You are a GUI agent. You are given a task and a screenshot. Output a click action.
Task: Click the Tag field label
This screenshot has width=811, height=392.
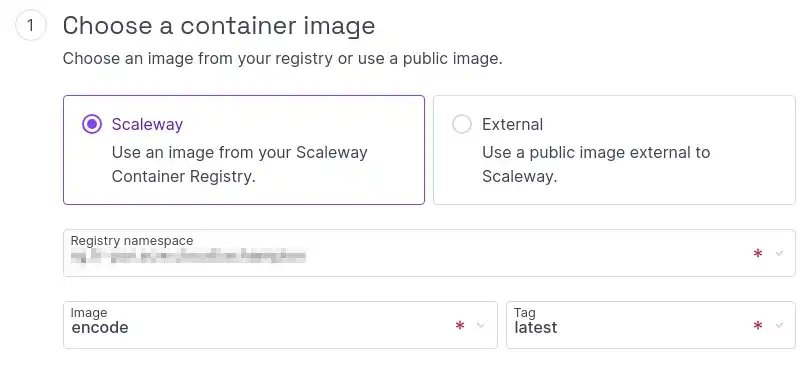pos(524,313)
